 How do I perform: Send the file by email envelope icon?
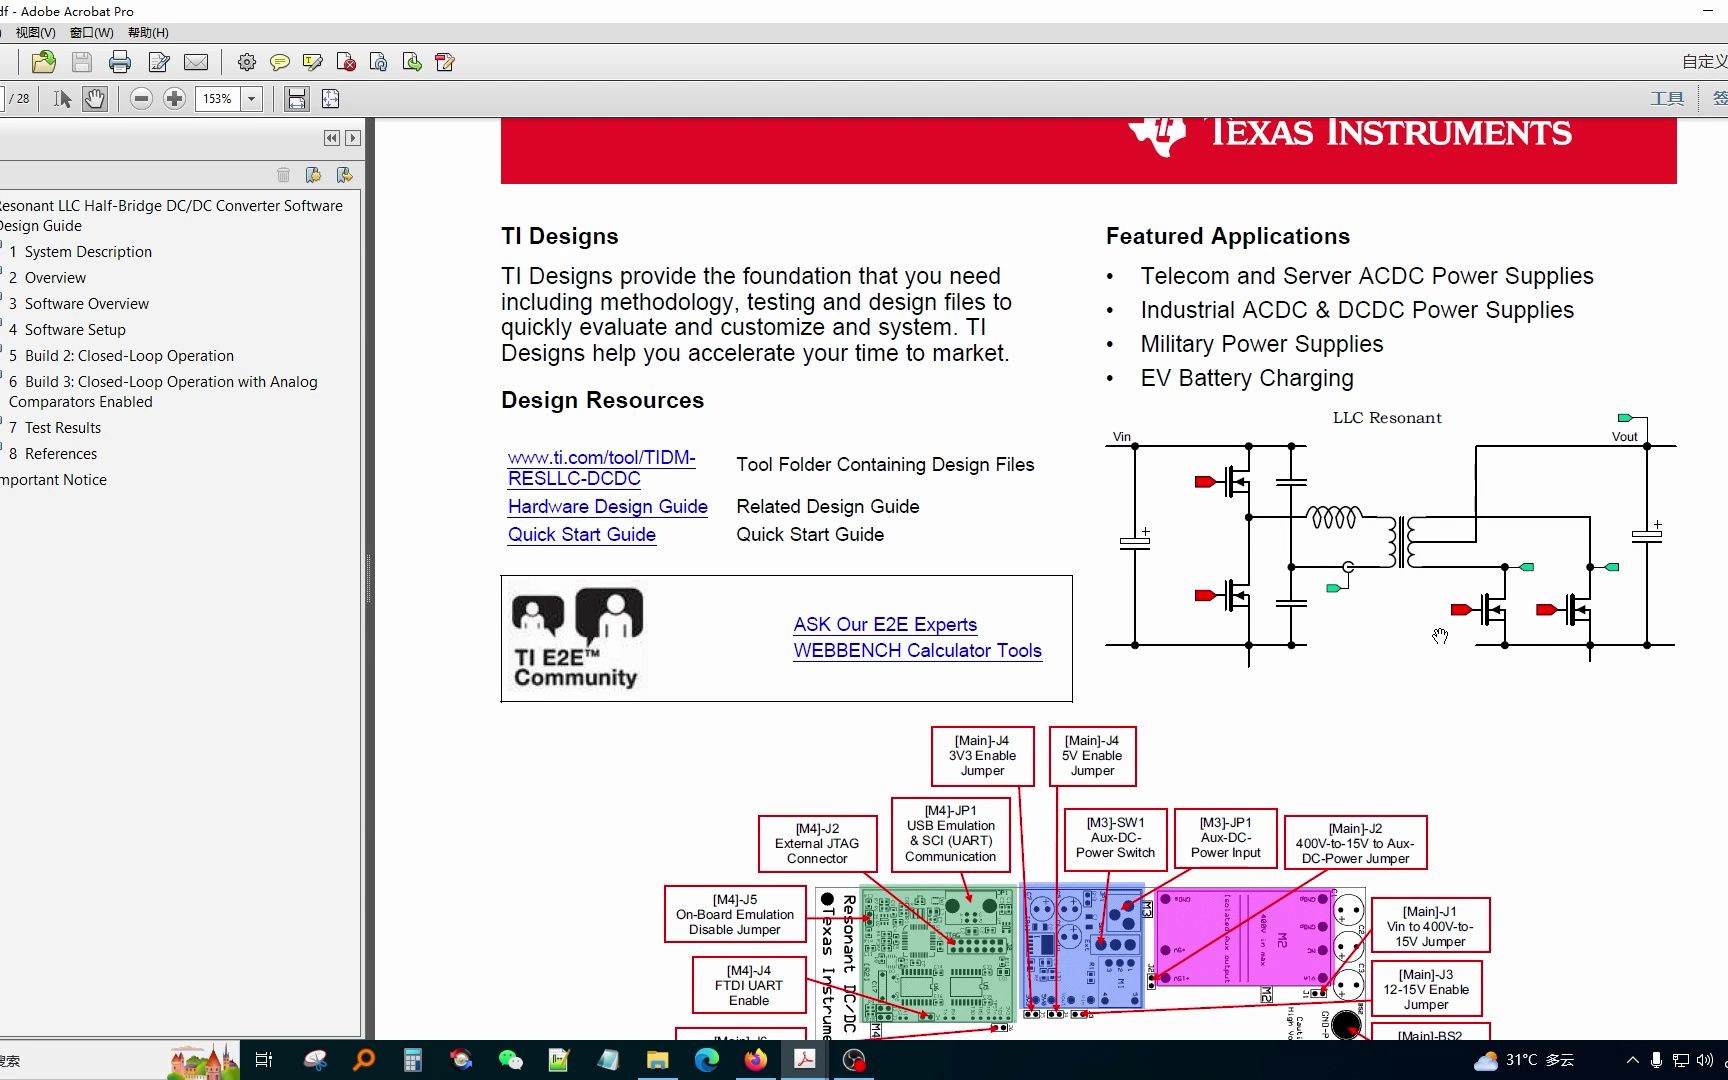[196, 62]
